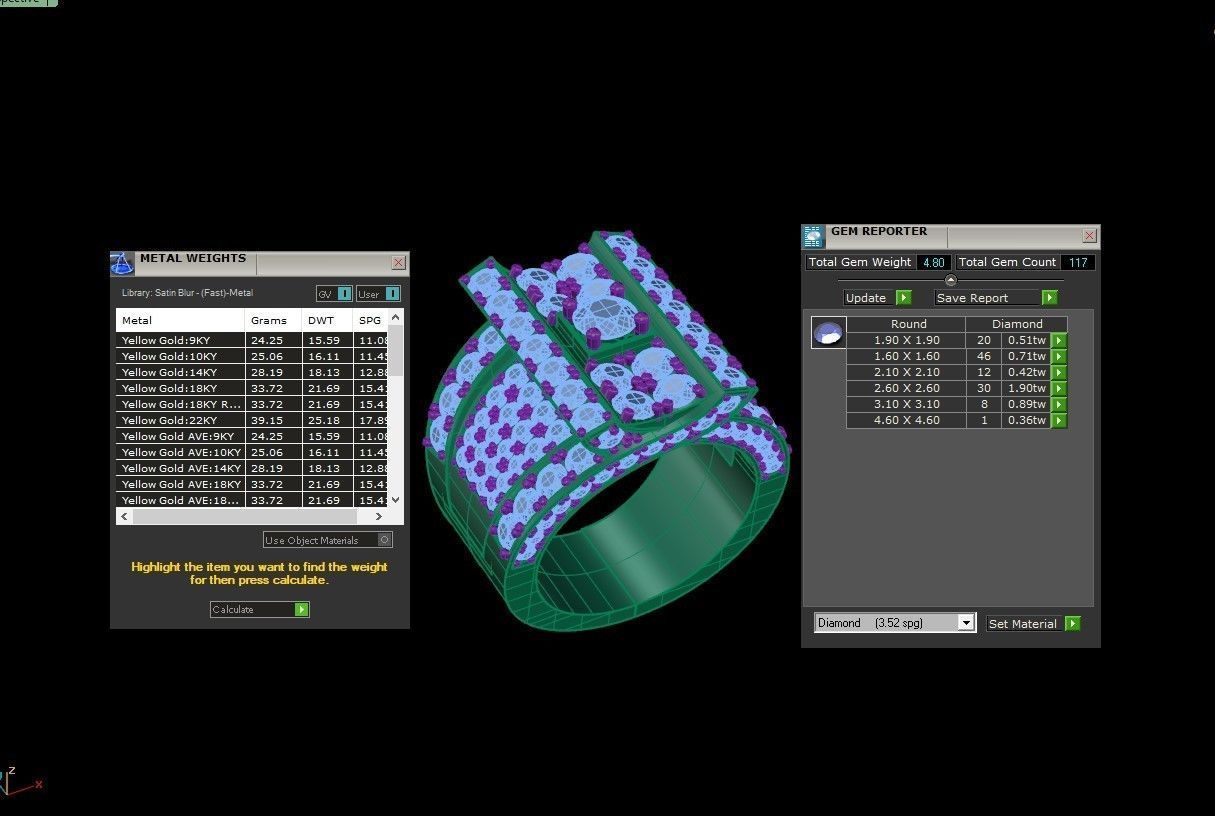Click the green arrow for 2.10 X 2.10 row
This screenshot has width=1215, height=816.
click(1059, 372)
